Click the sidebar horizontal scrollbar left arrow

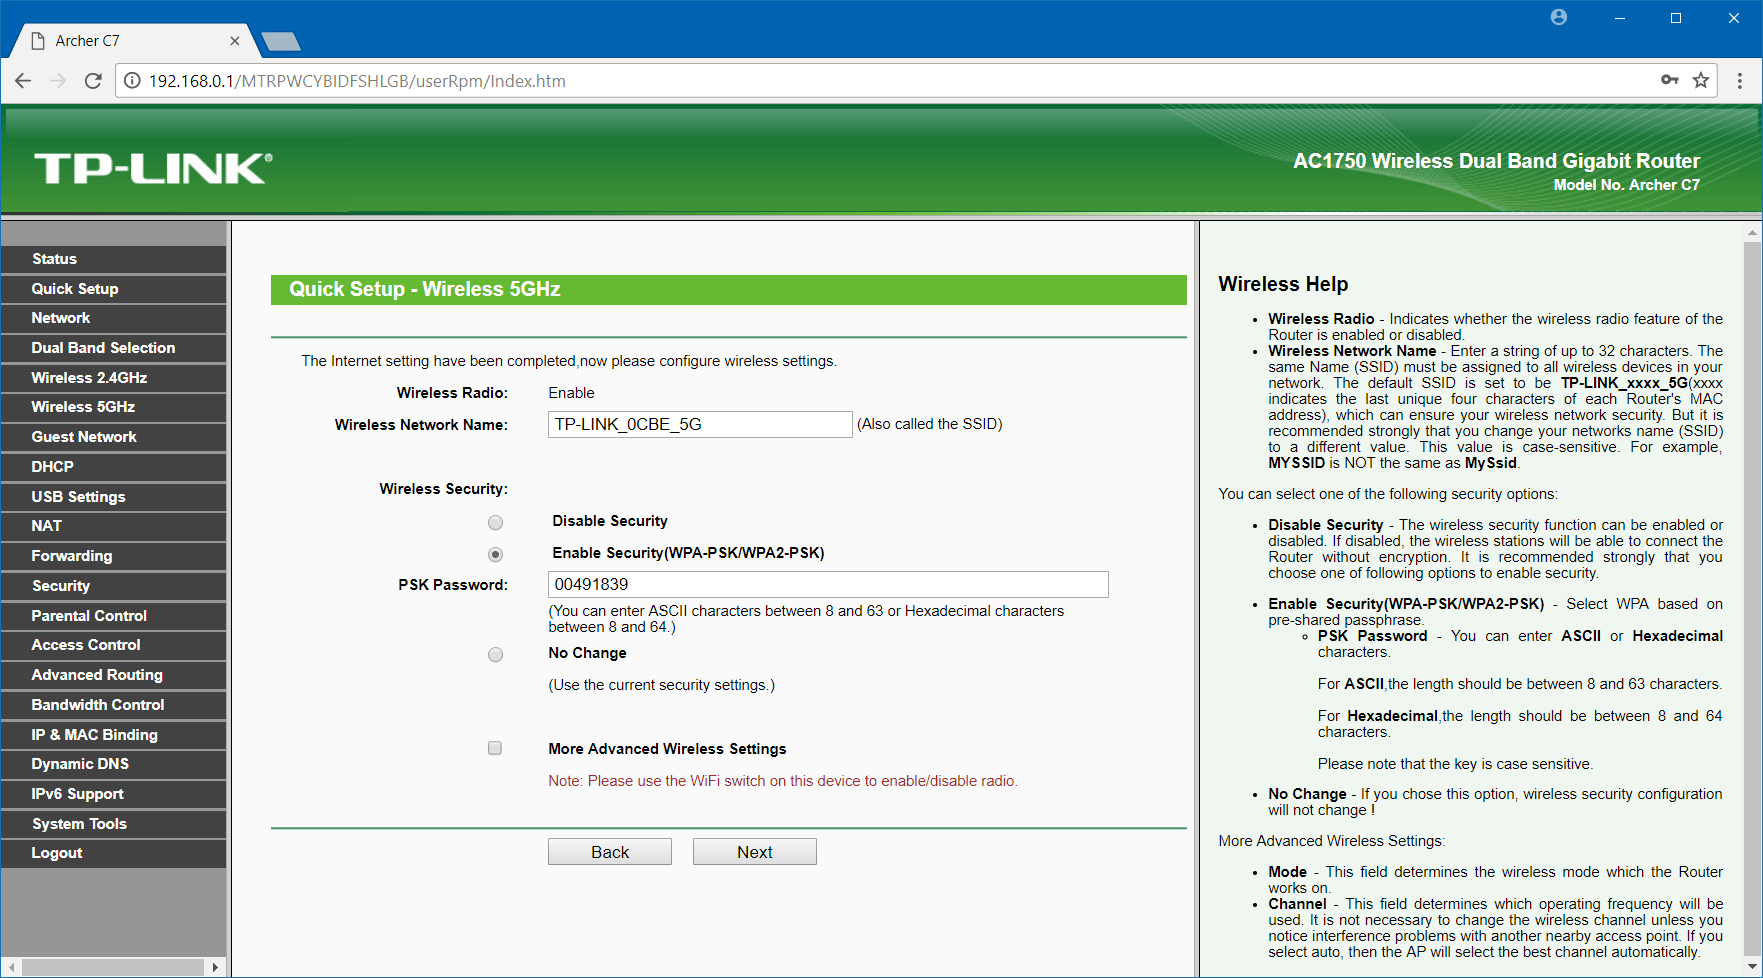coord(11,967)
